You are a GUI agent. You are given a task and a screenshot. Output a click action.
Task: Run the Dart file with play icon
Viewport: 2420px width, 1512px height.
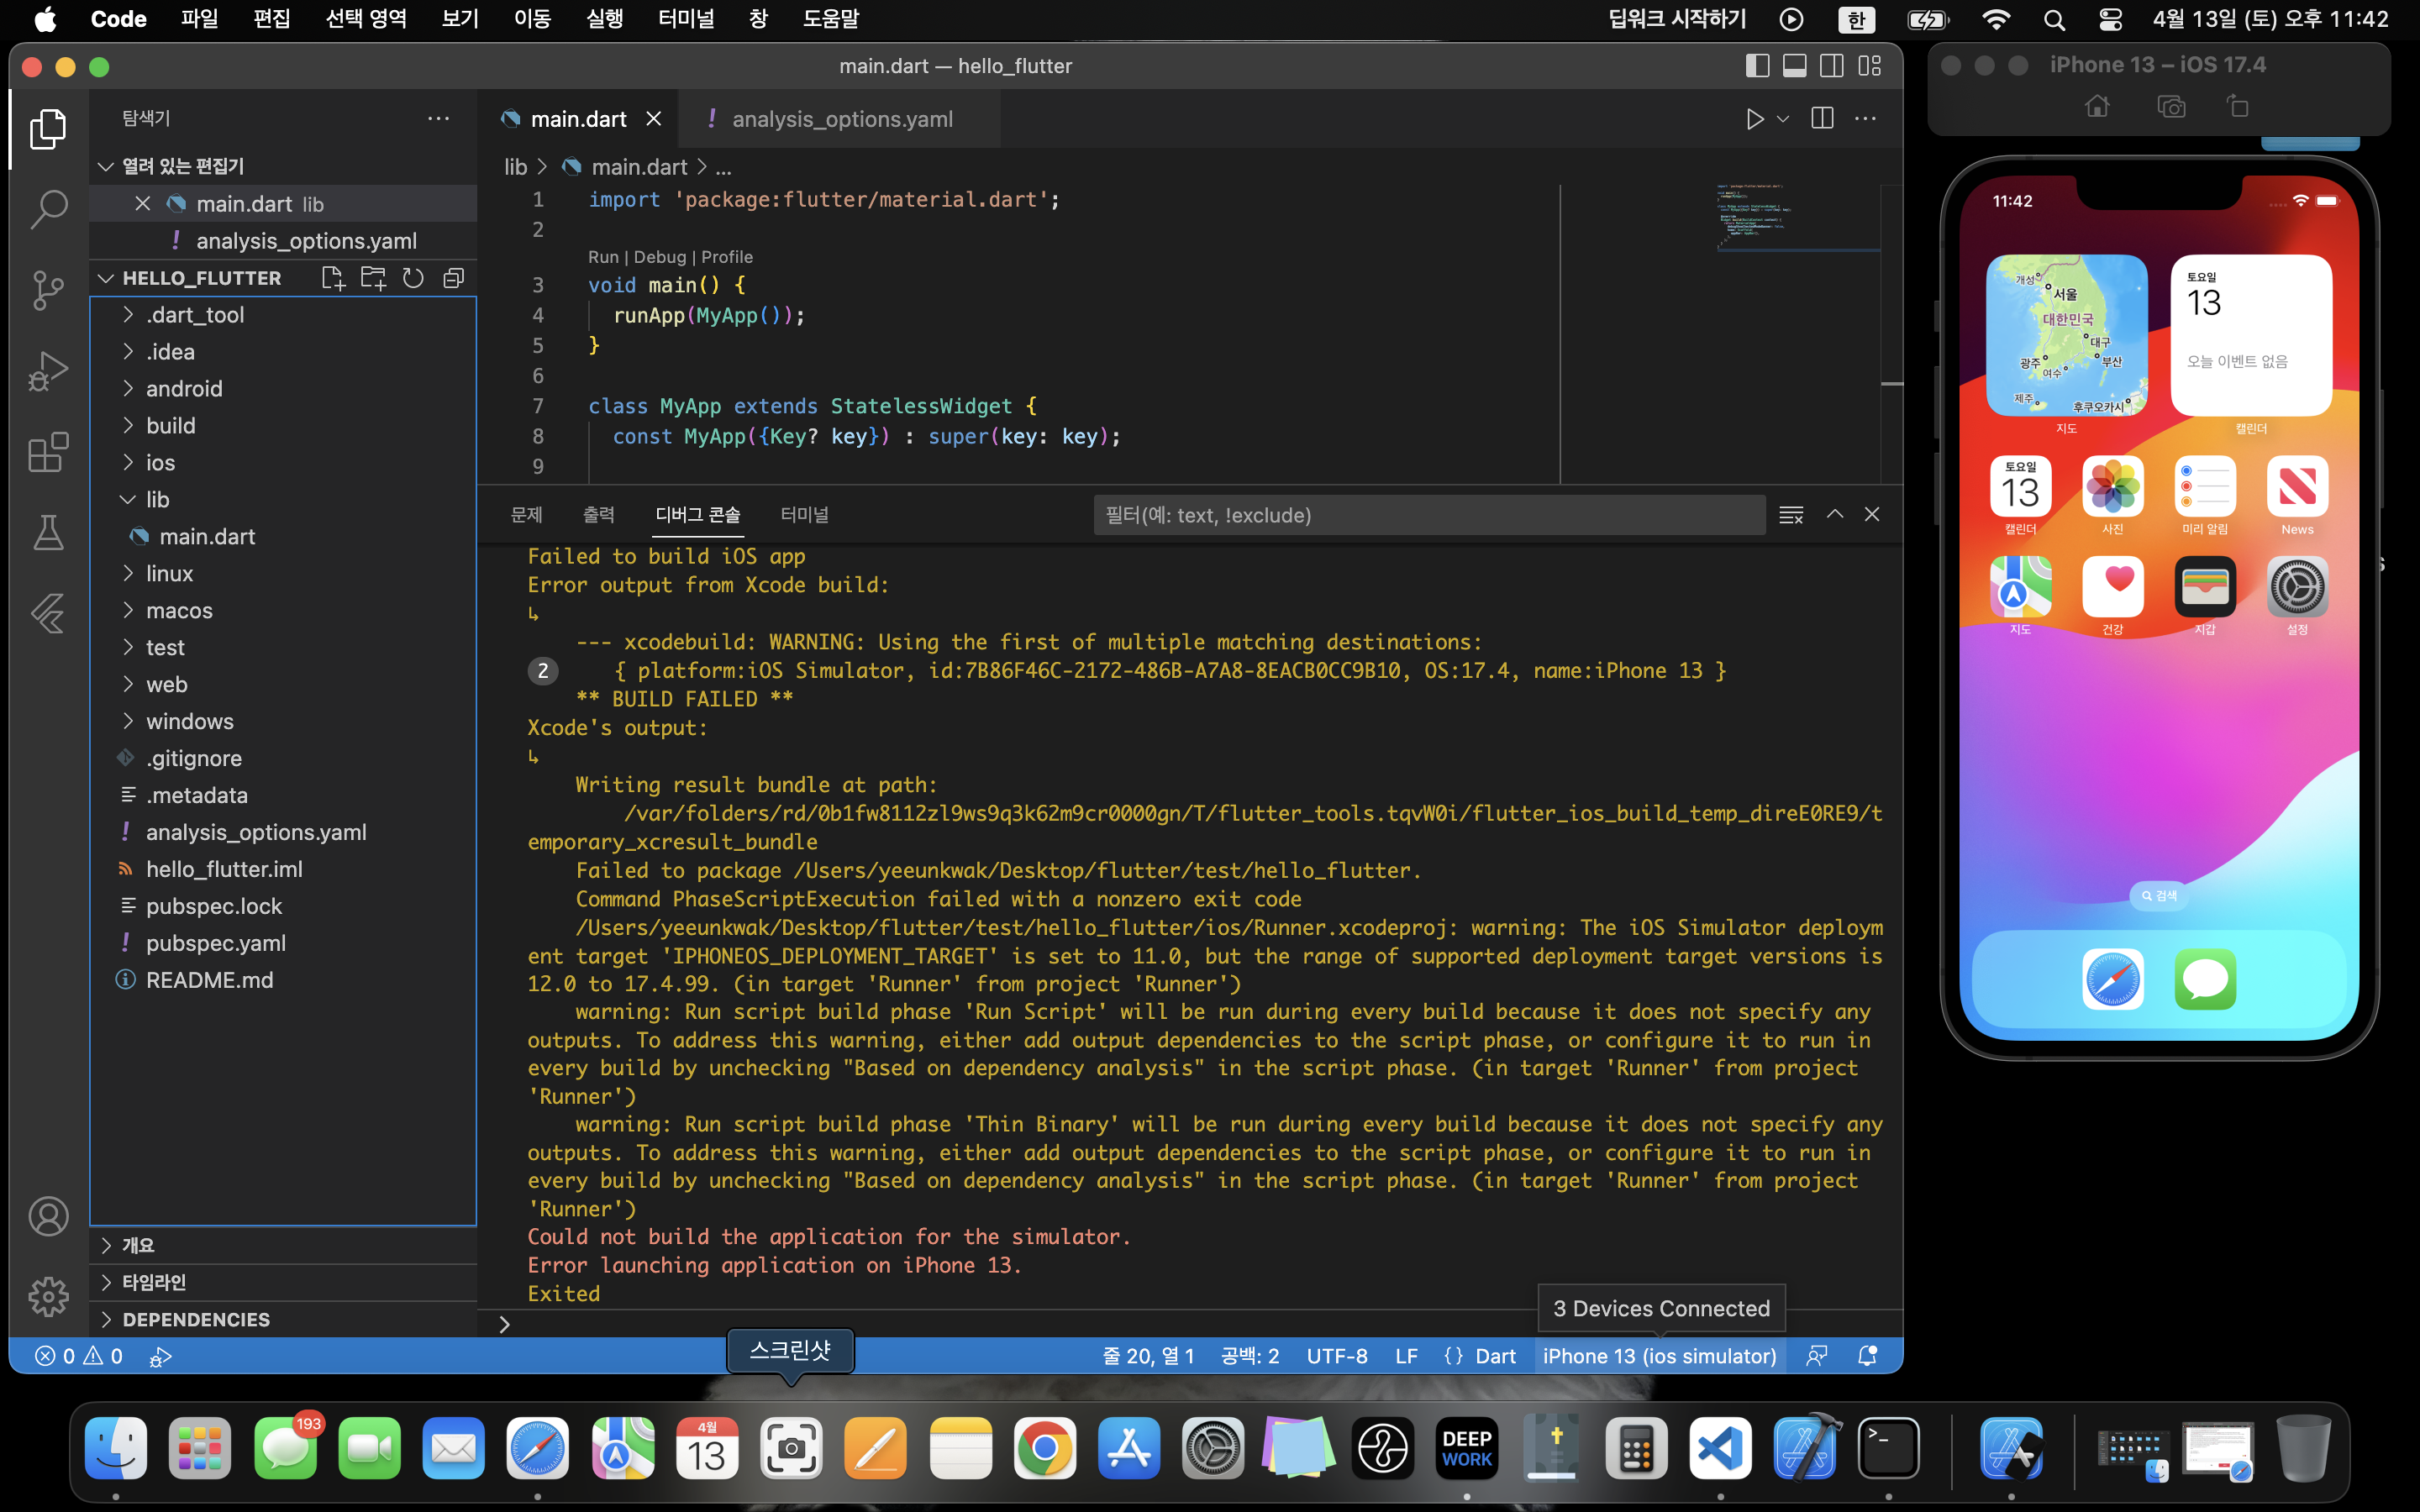tap(1754, 119)
